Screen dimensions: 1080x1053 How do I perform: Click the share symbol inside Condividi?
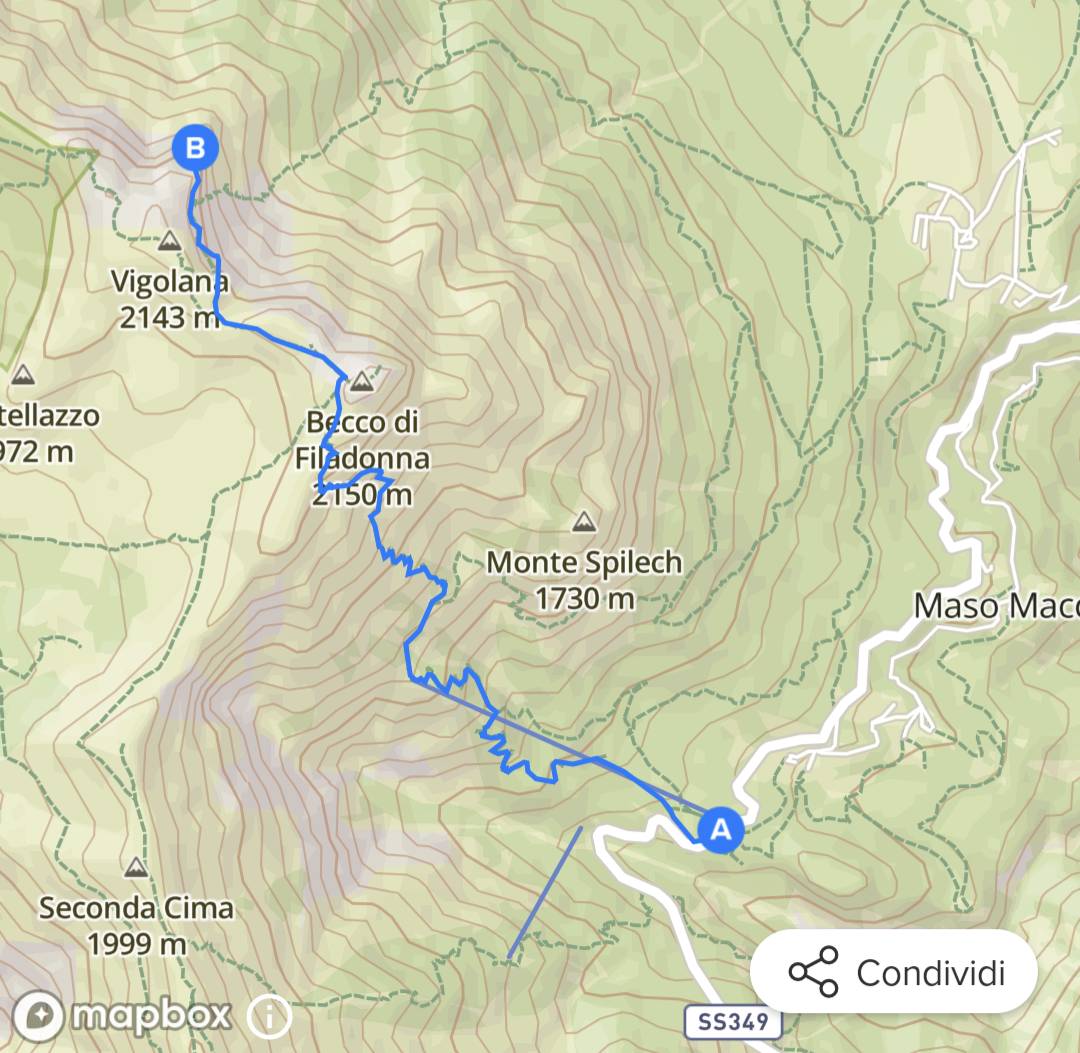click(x=813, y=972)
